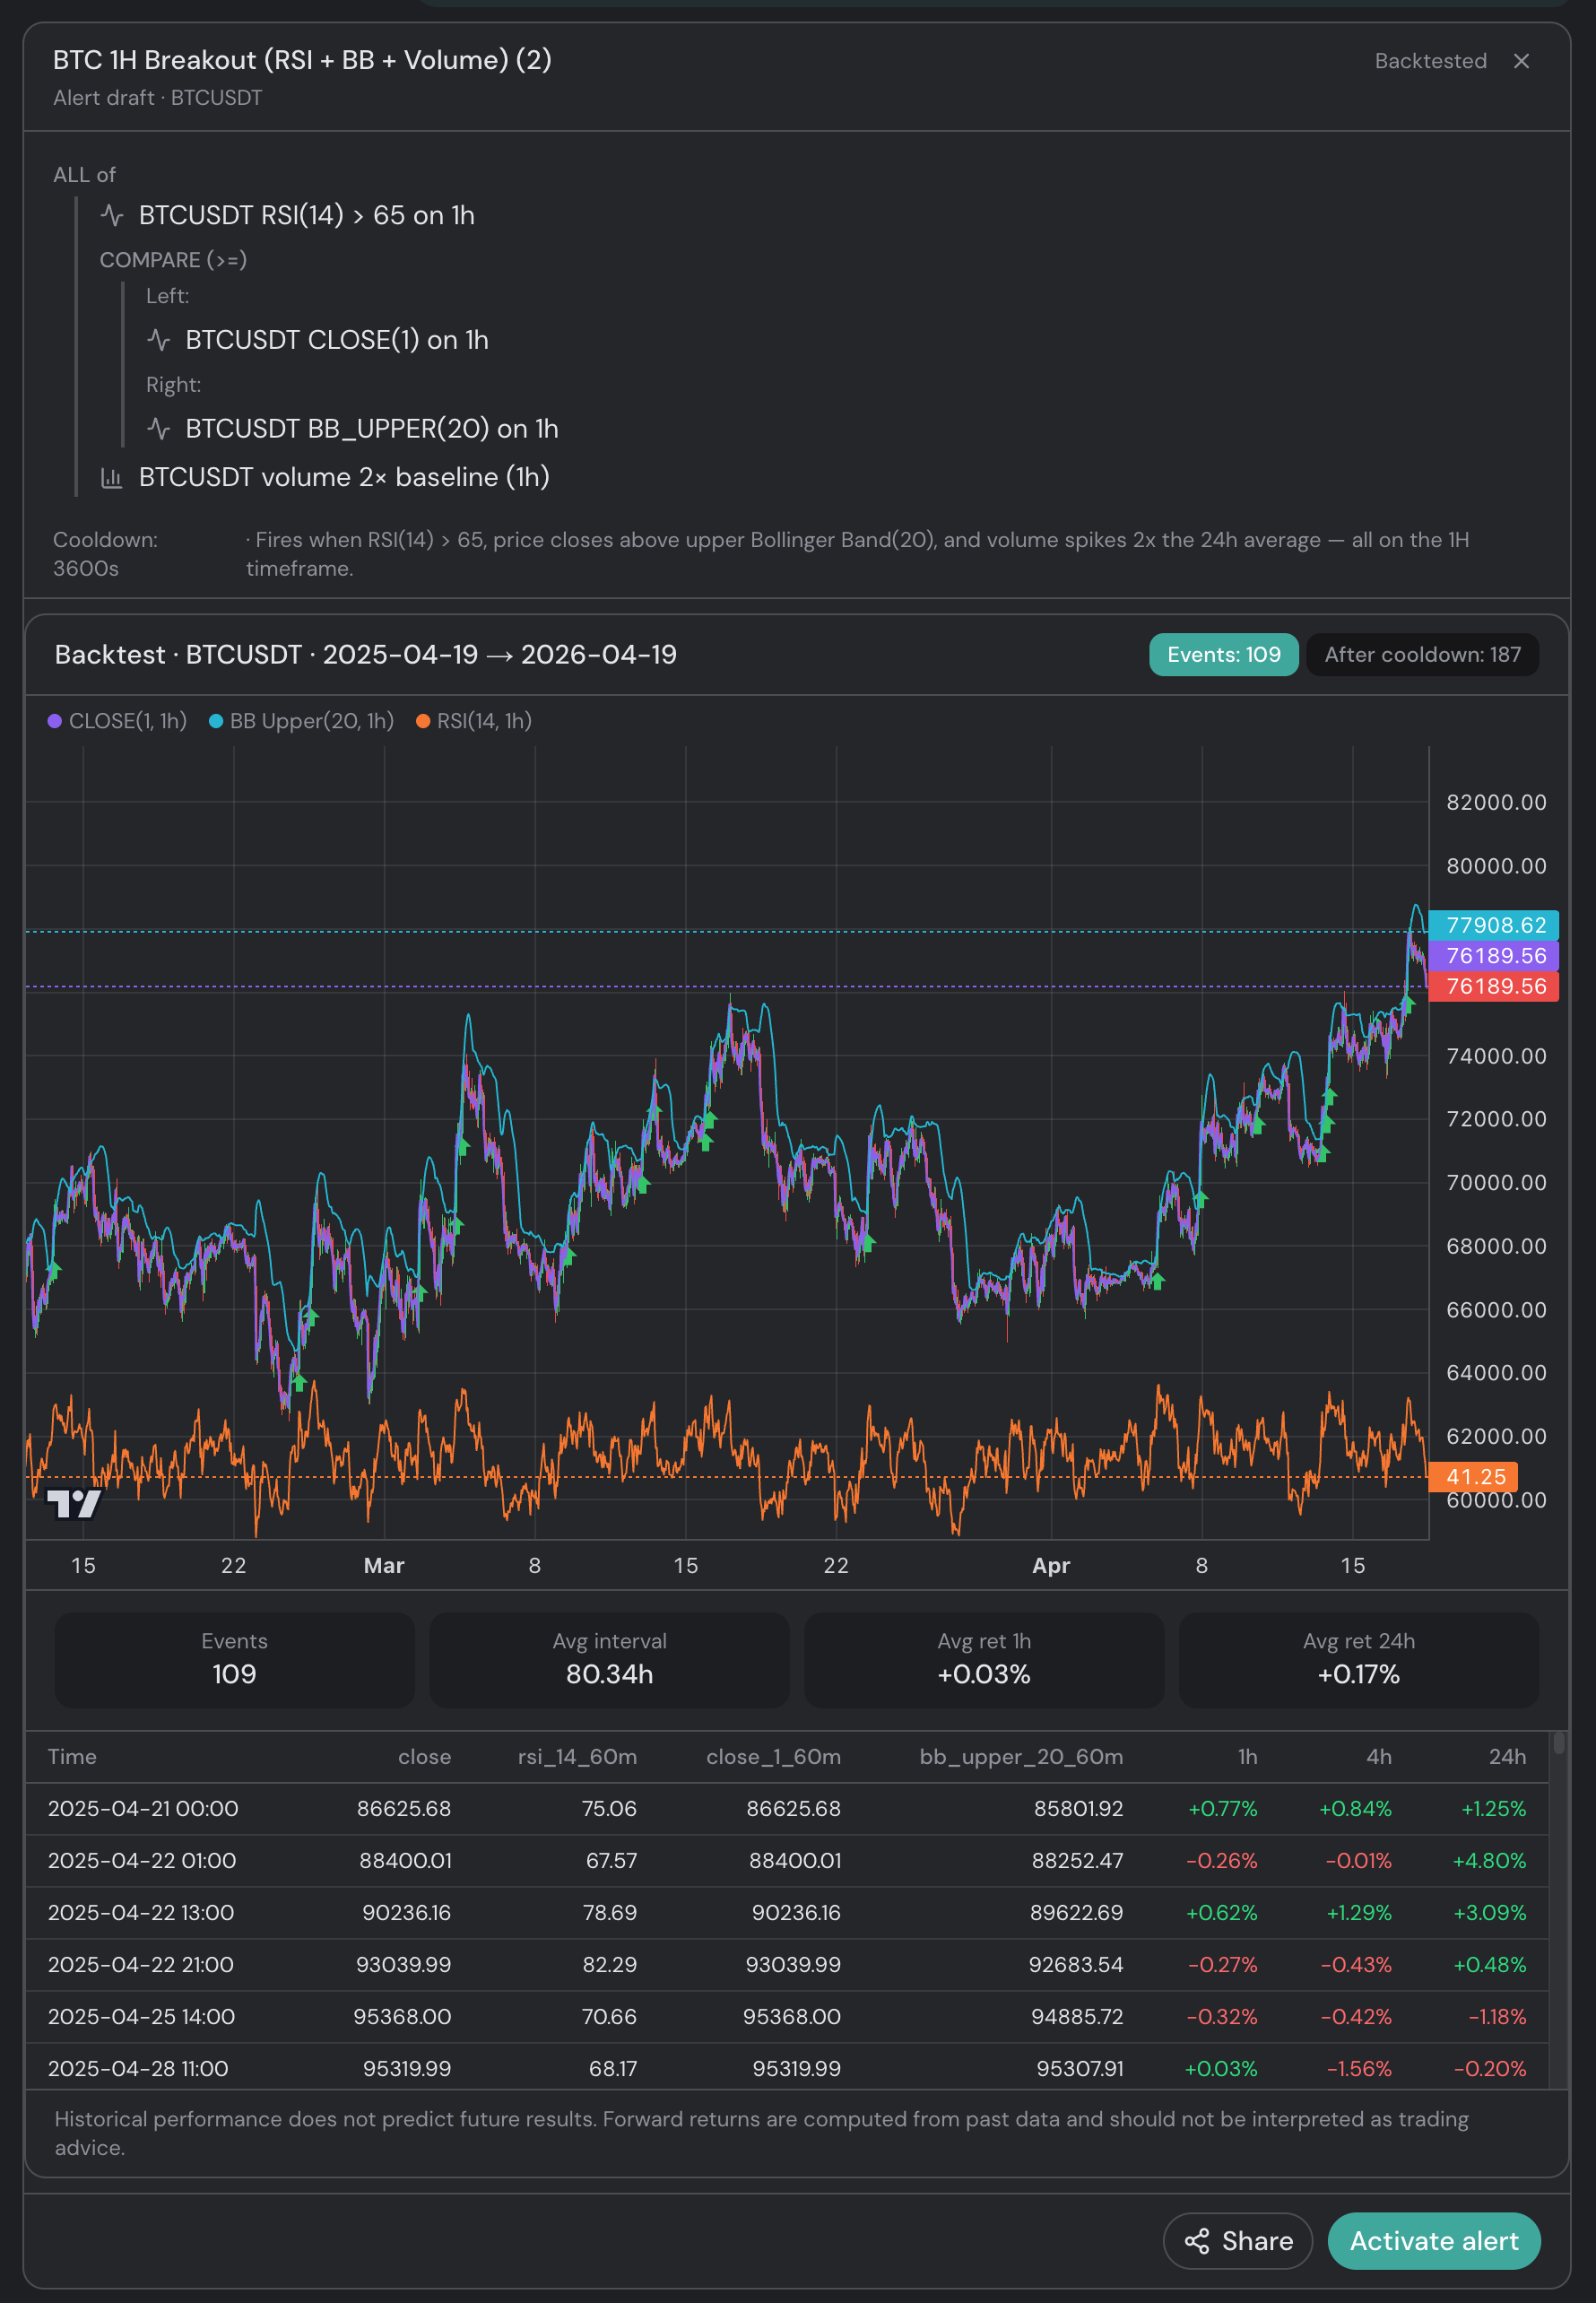Click the volume baseline bar-chart icon
The height and width of the screenshot is (2303, 1596).
pos(112,478)
